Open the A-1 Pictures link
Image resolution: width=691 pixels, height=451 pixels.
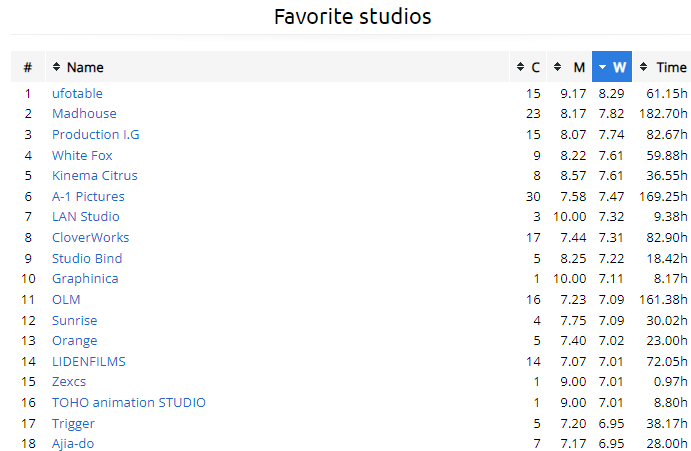tap(88, 197)
